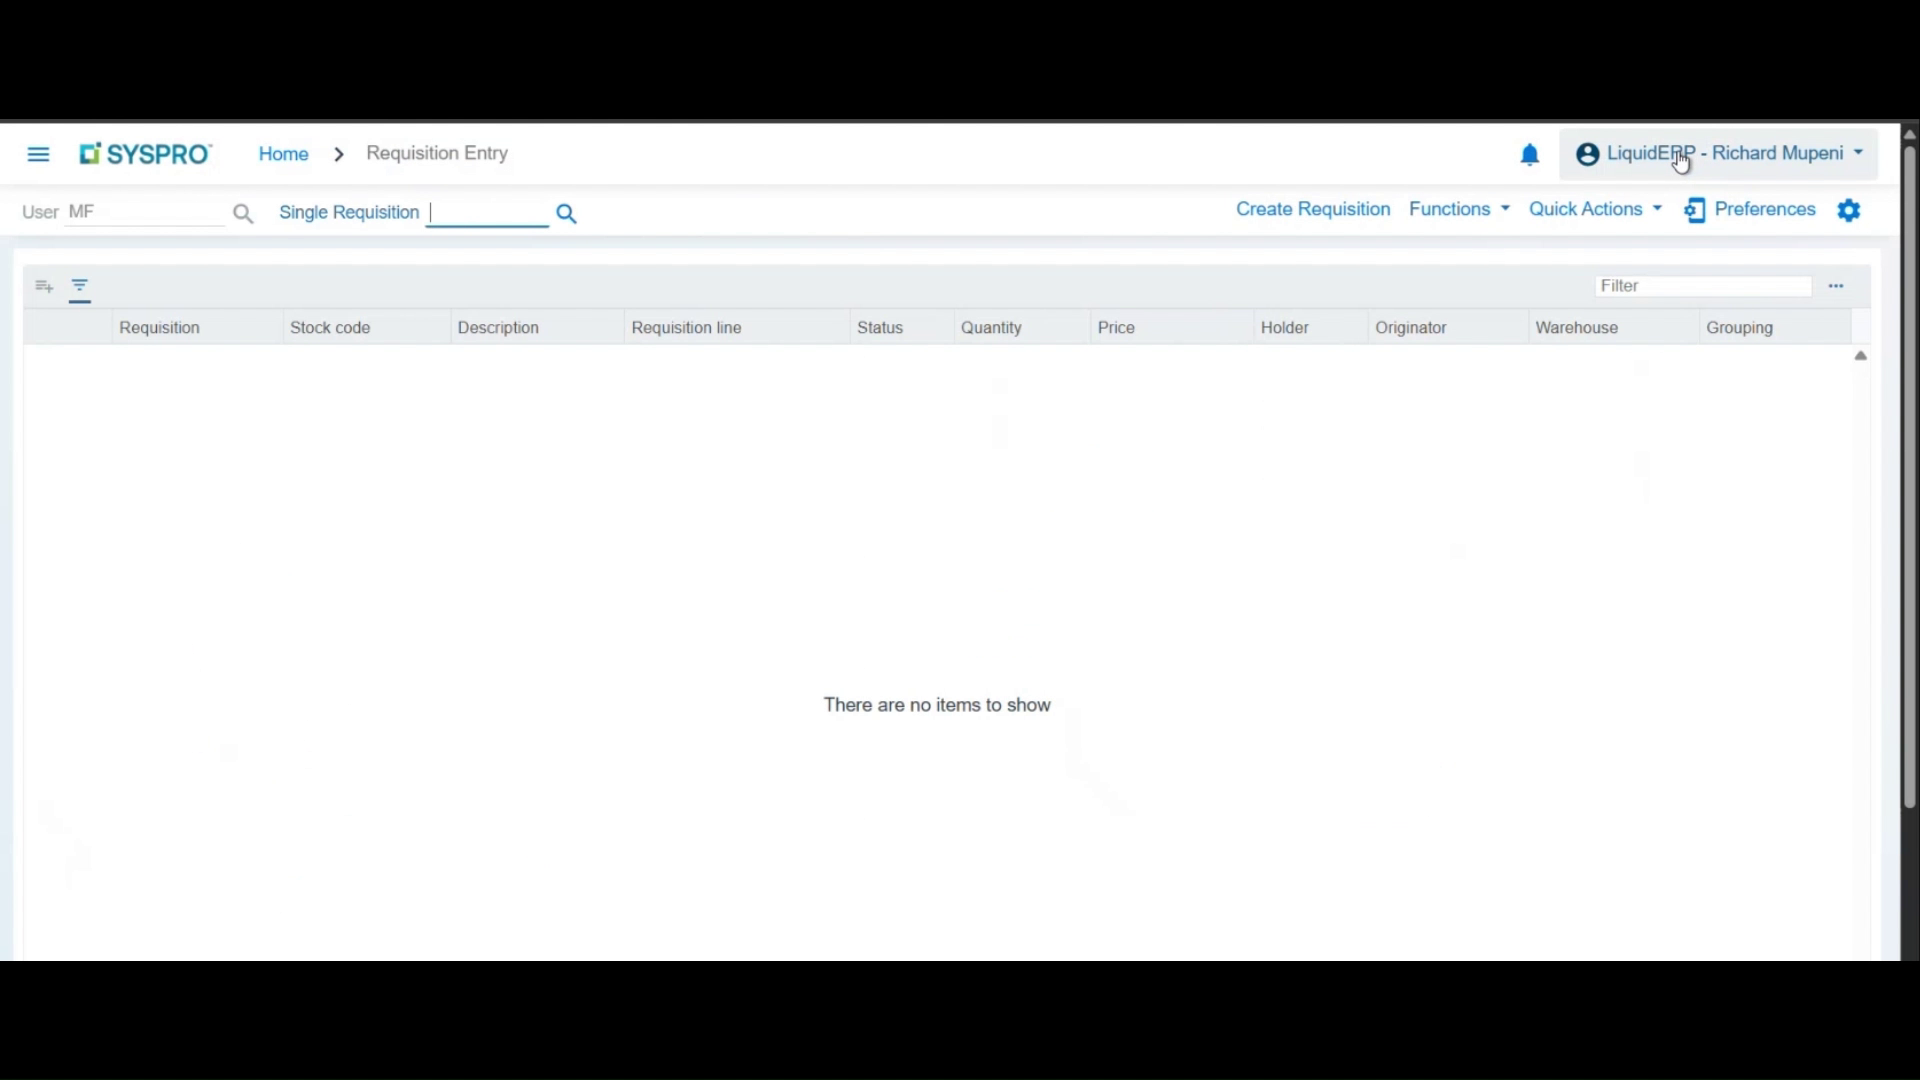
Task: Click Create Requisition
Action: coord(1312,209)
